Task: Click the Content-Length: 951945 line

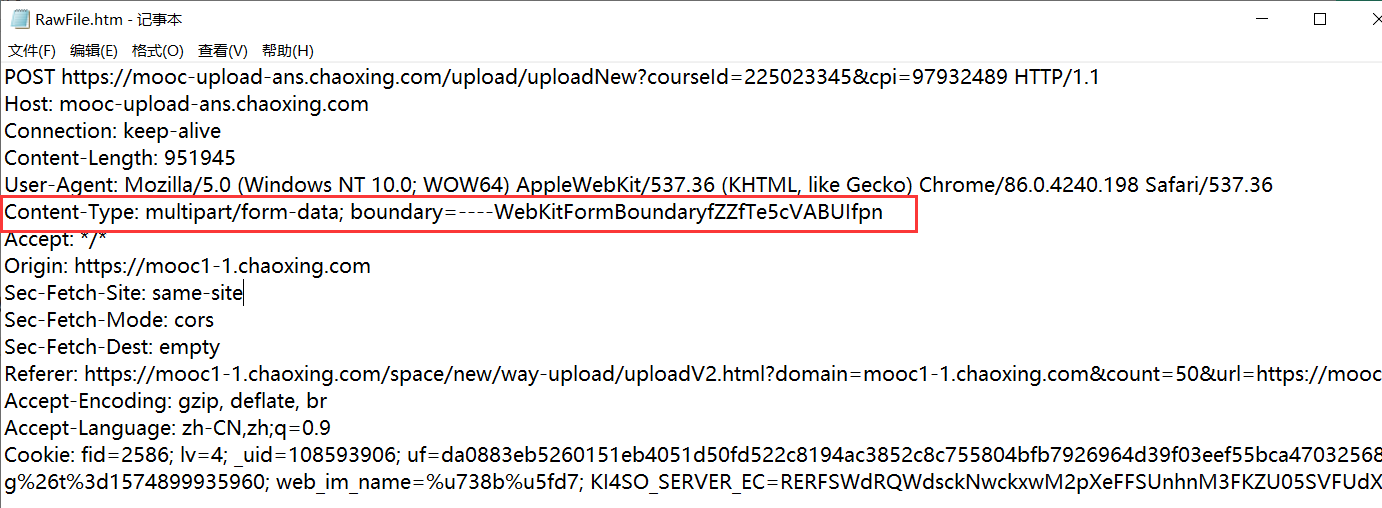Action: 120,158
